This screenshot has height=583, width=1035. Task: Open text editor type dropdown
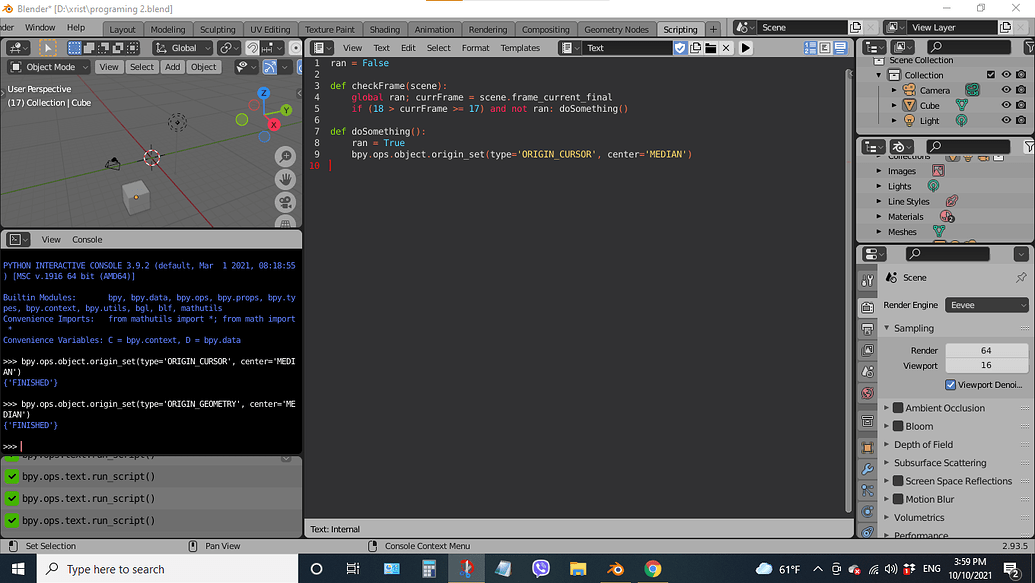(x=323, y=48)
